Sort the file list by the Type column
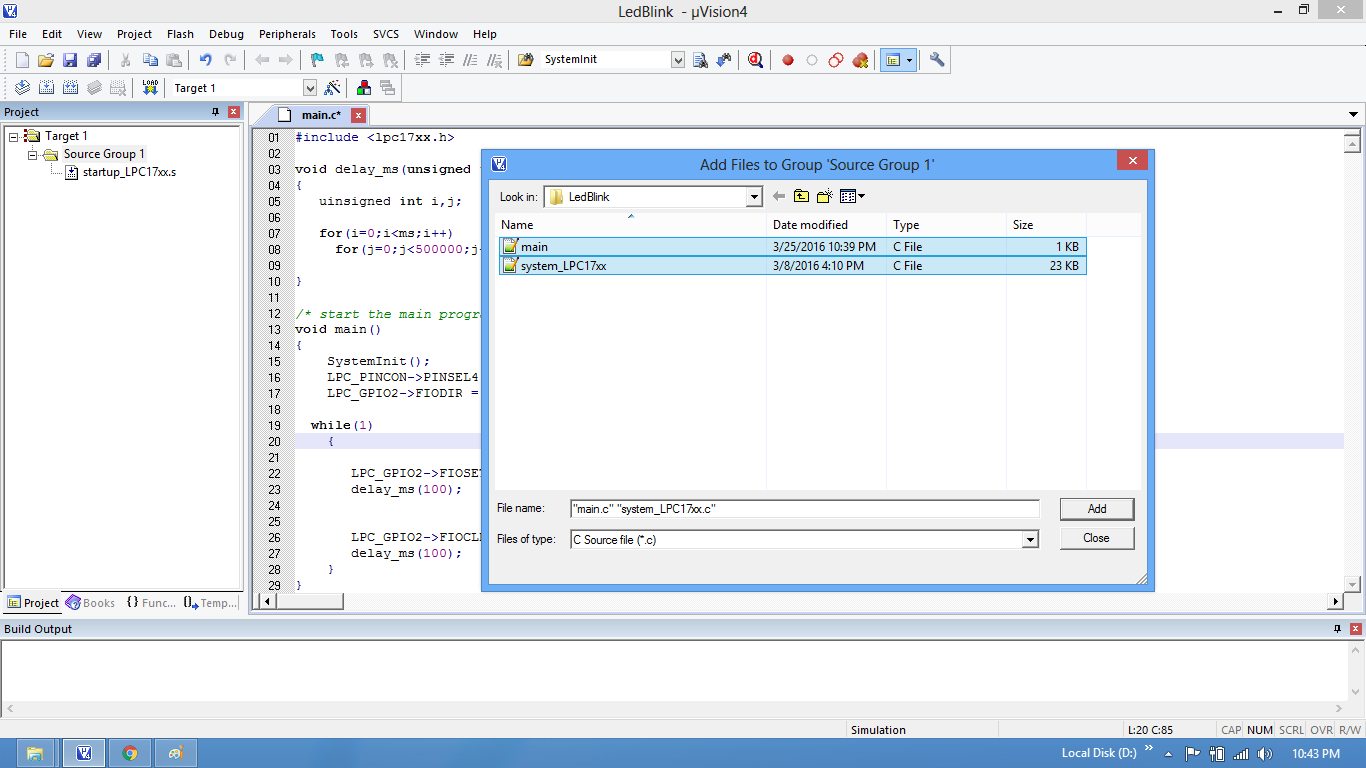Screen dimensions: 1366x768 point(946,225)
